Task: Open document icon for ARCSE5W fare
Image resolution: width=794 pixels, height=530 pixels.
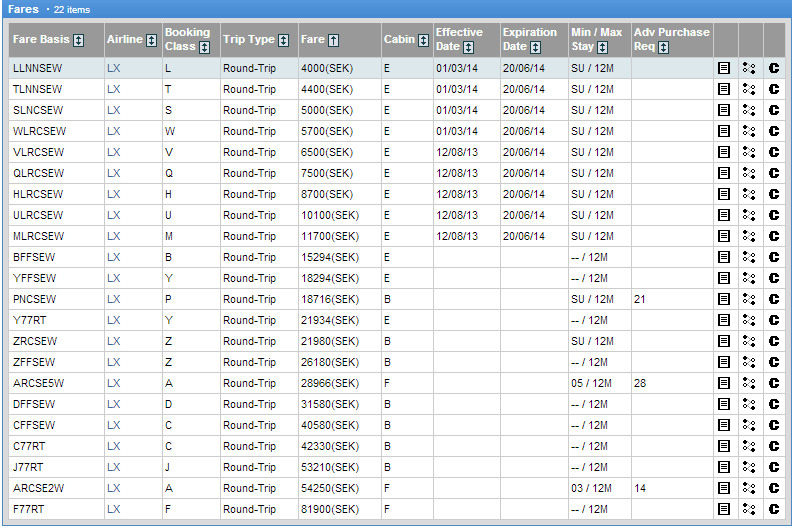Action: pos(724,383)
